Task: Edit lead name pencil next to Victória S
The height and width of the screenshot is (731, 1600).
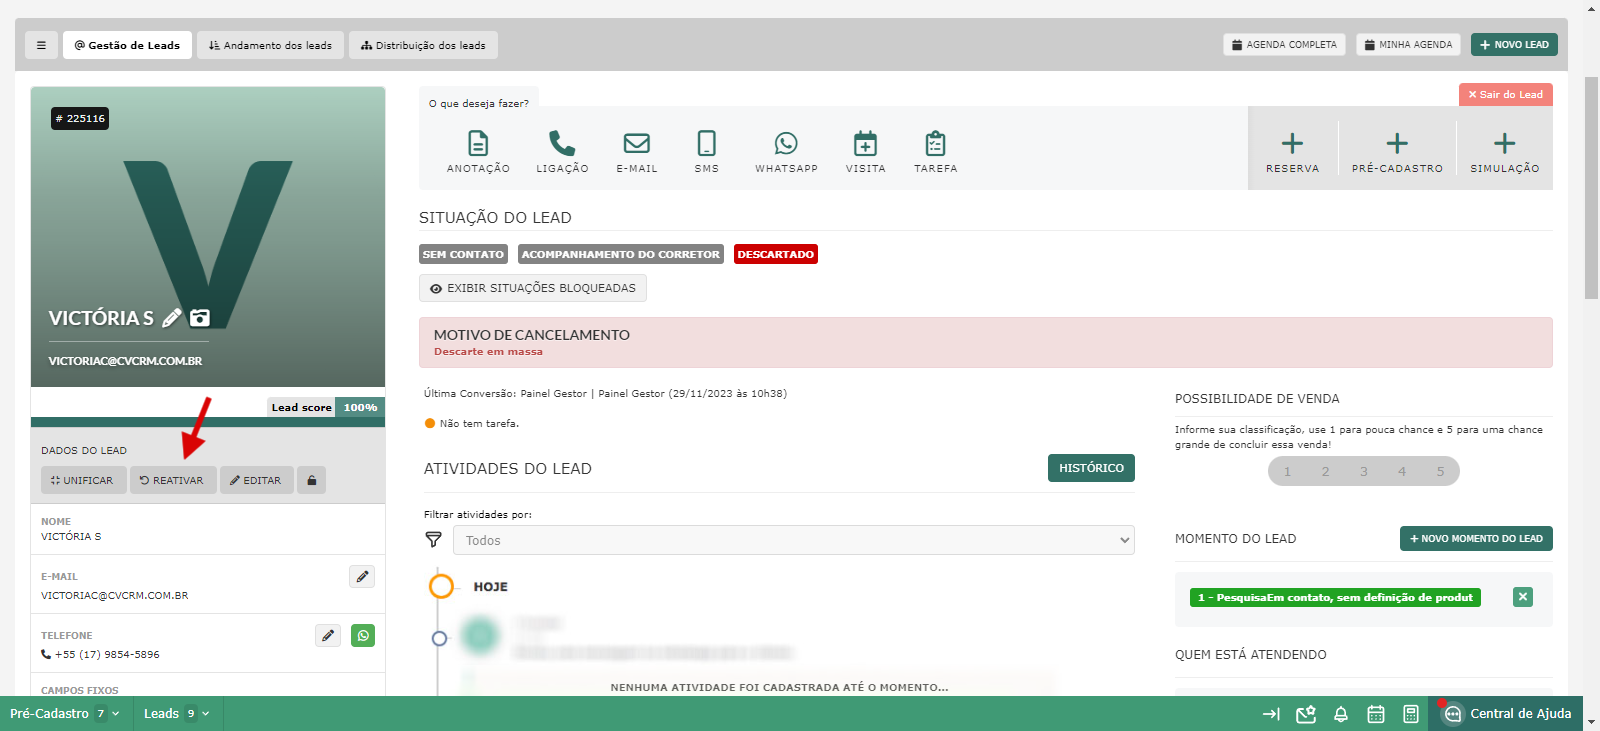Action: (x=172, y=318)
